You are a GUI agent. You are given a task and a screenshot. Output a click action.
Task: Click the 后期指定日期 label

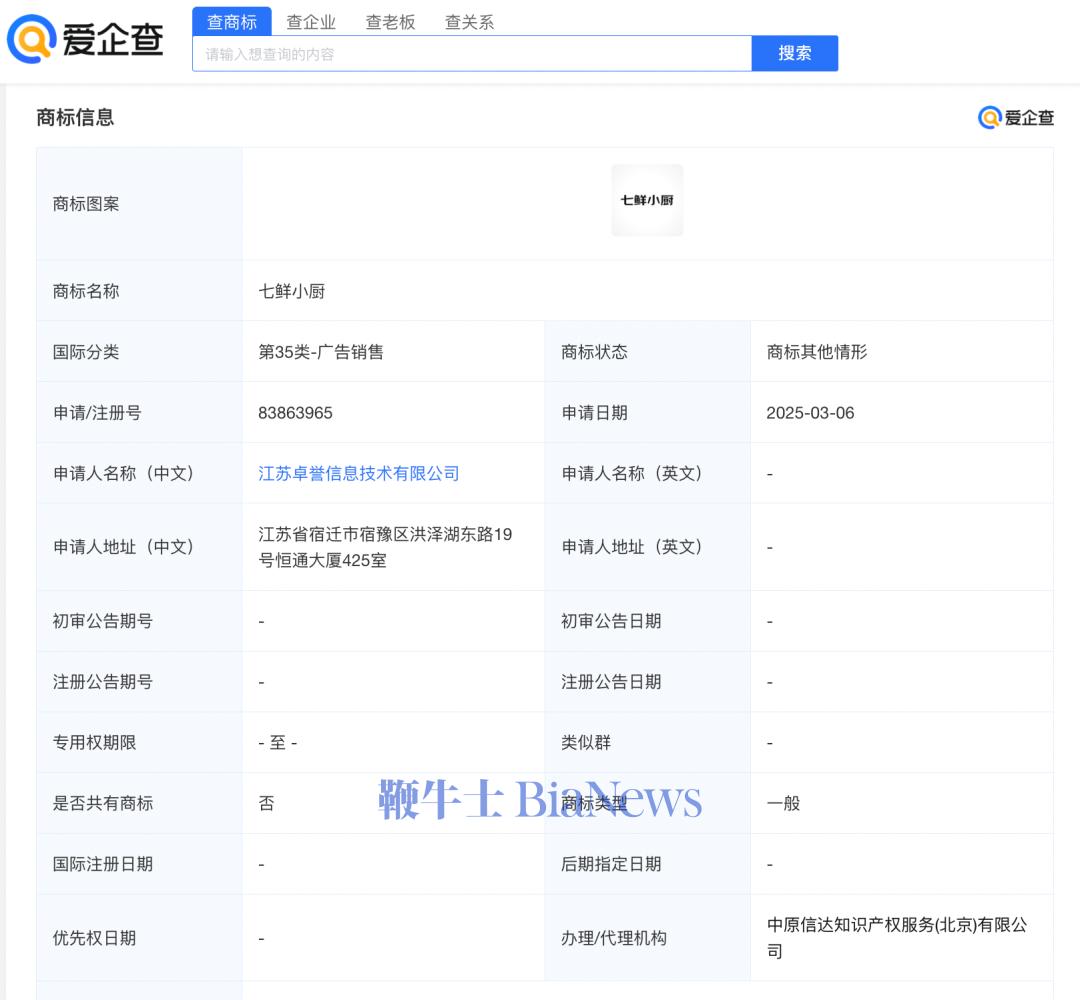point(611,864)
